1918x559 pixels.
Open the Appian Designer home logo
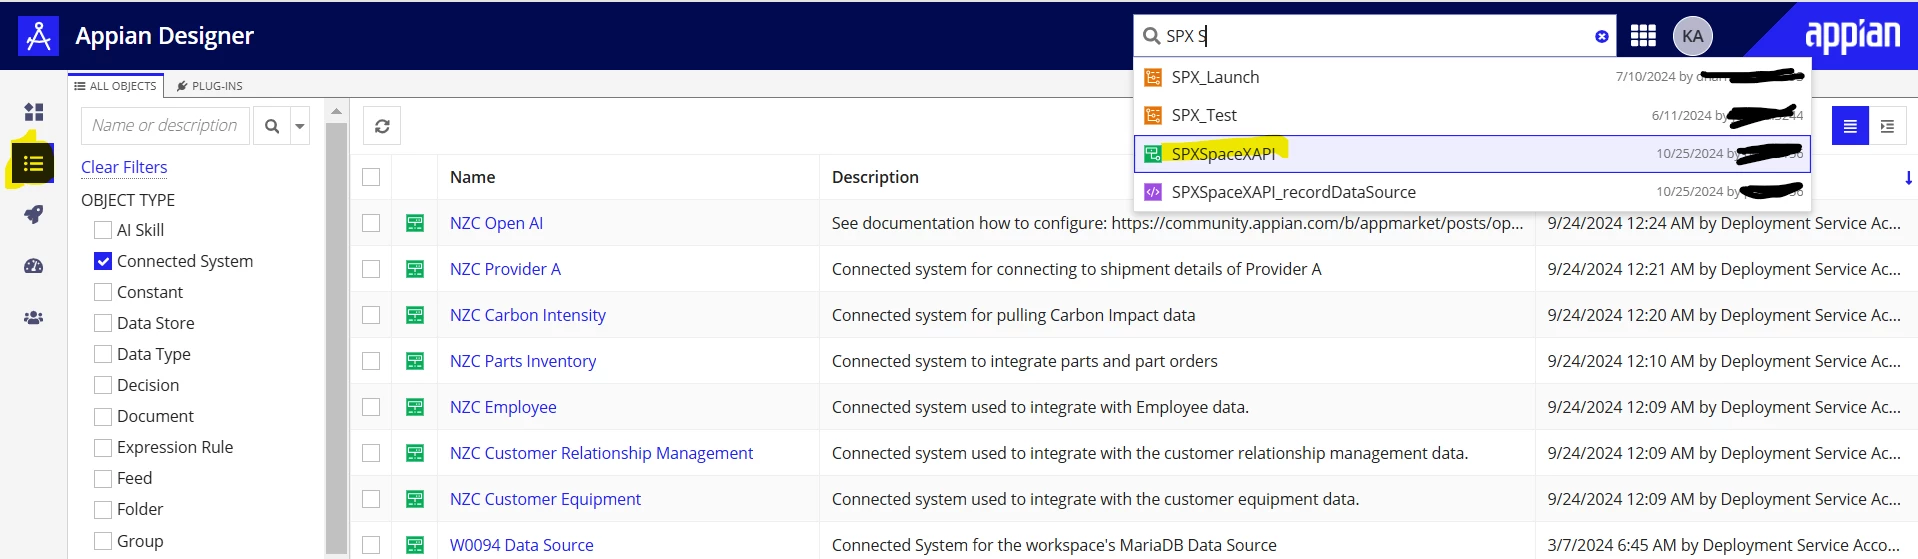(38, 36)
